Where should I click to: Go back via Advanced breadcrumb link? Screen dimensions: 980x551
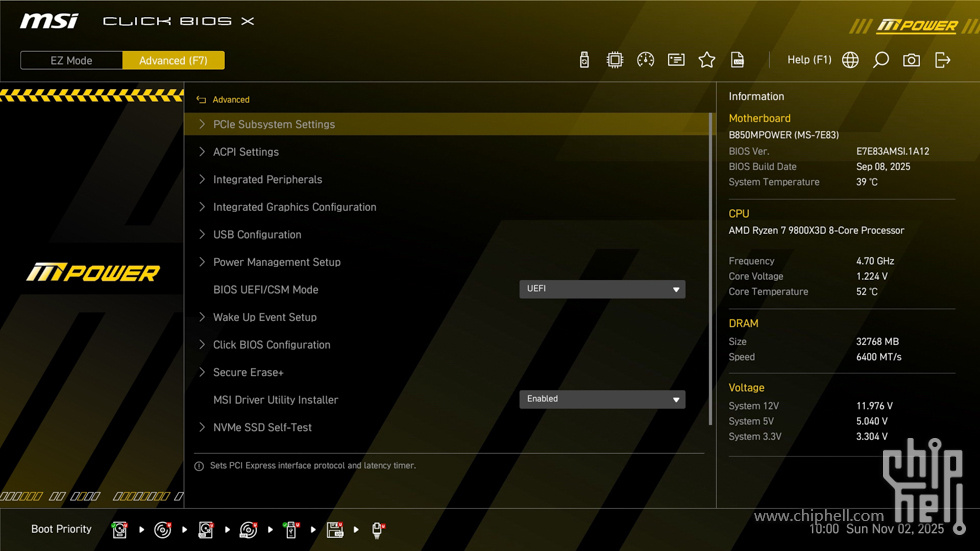pos(230,100)
